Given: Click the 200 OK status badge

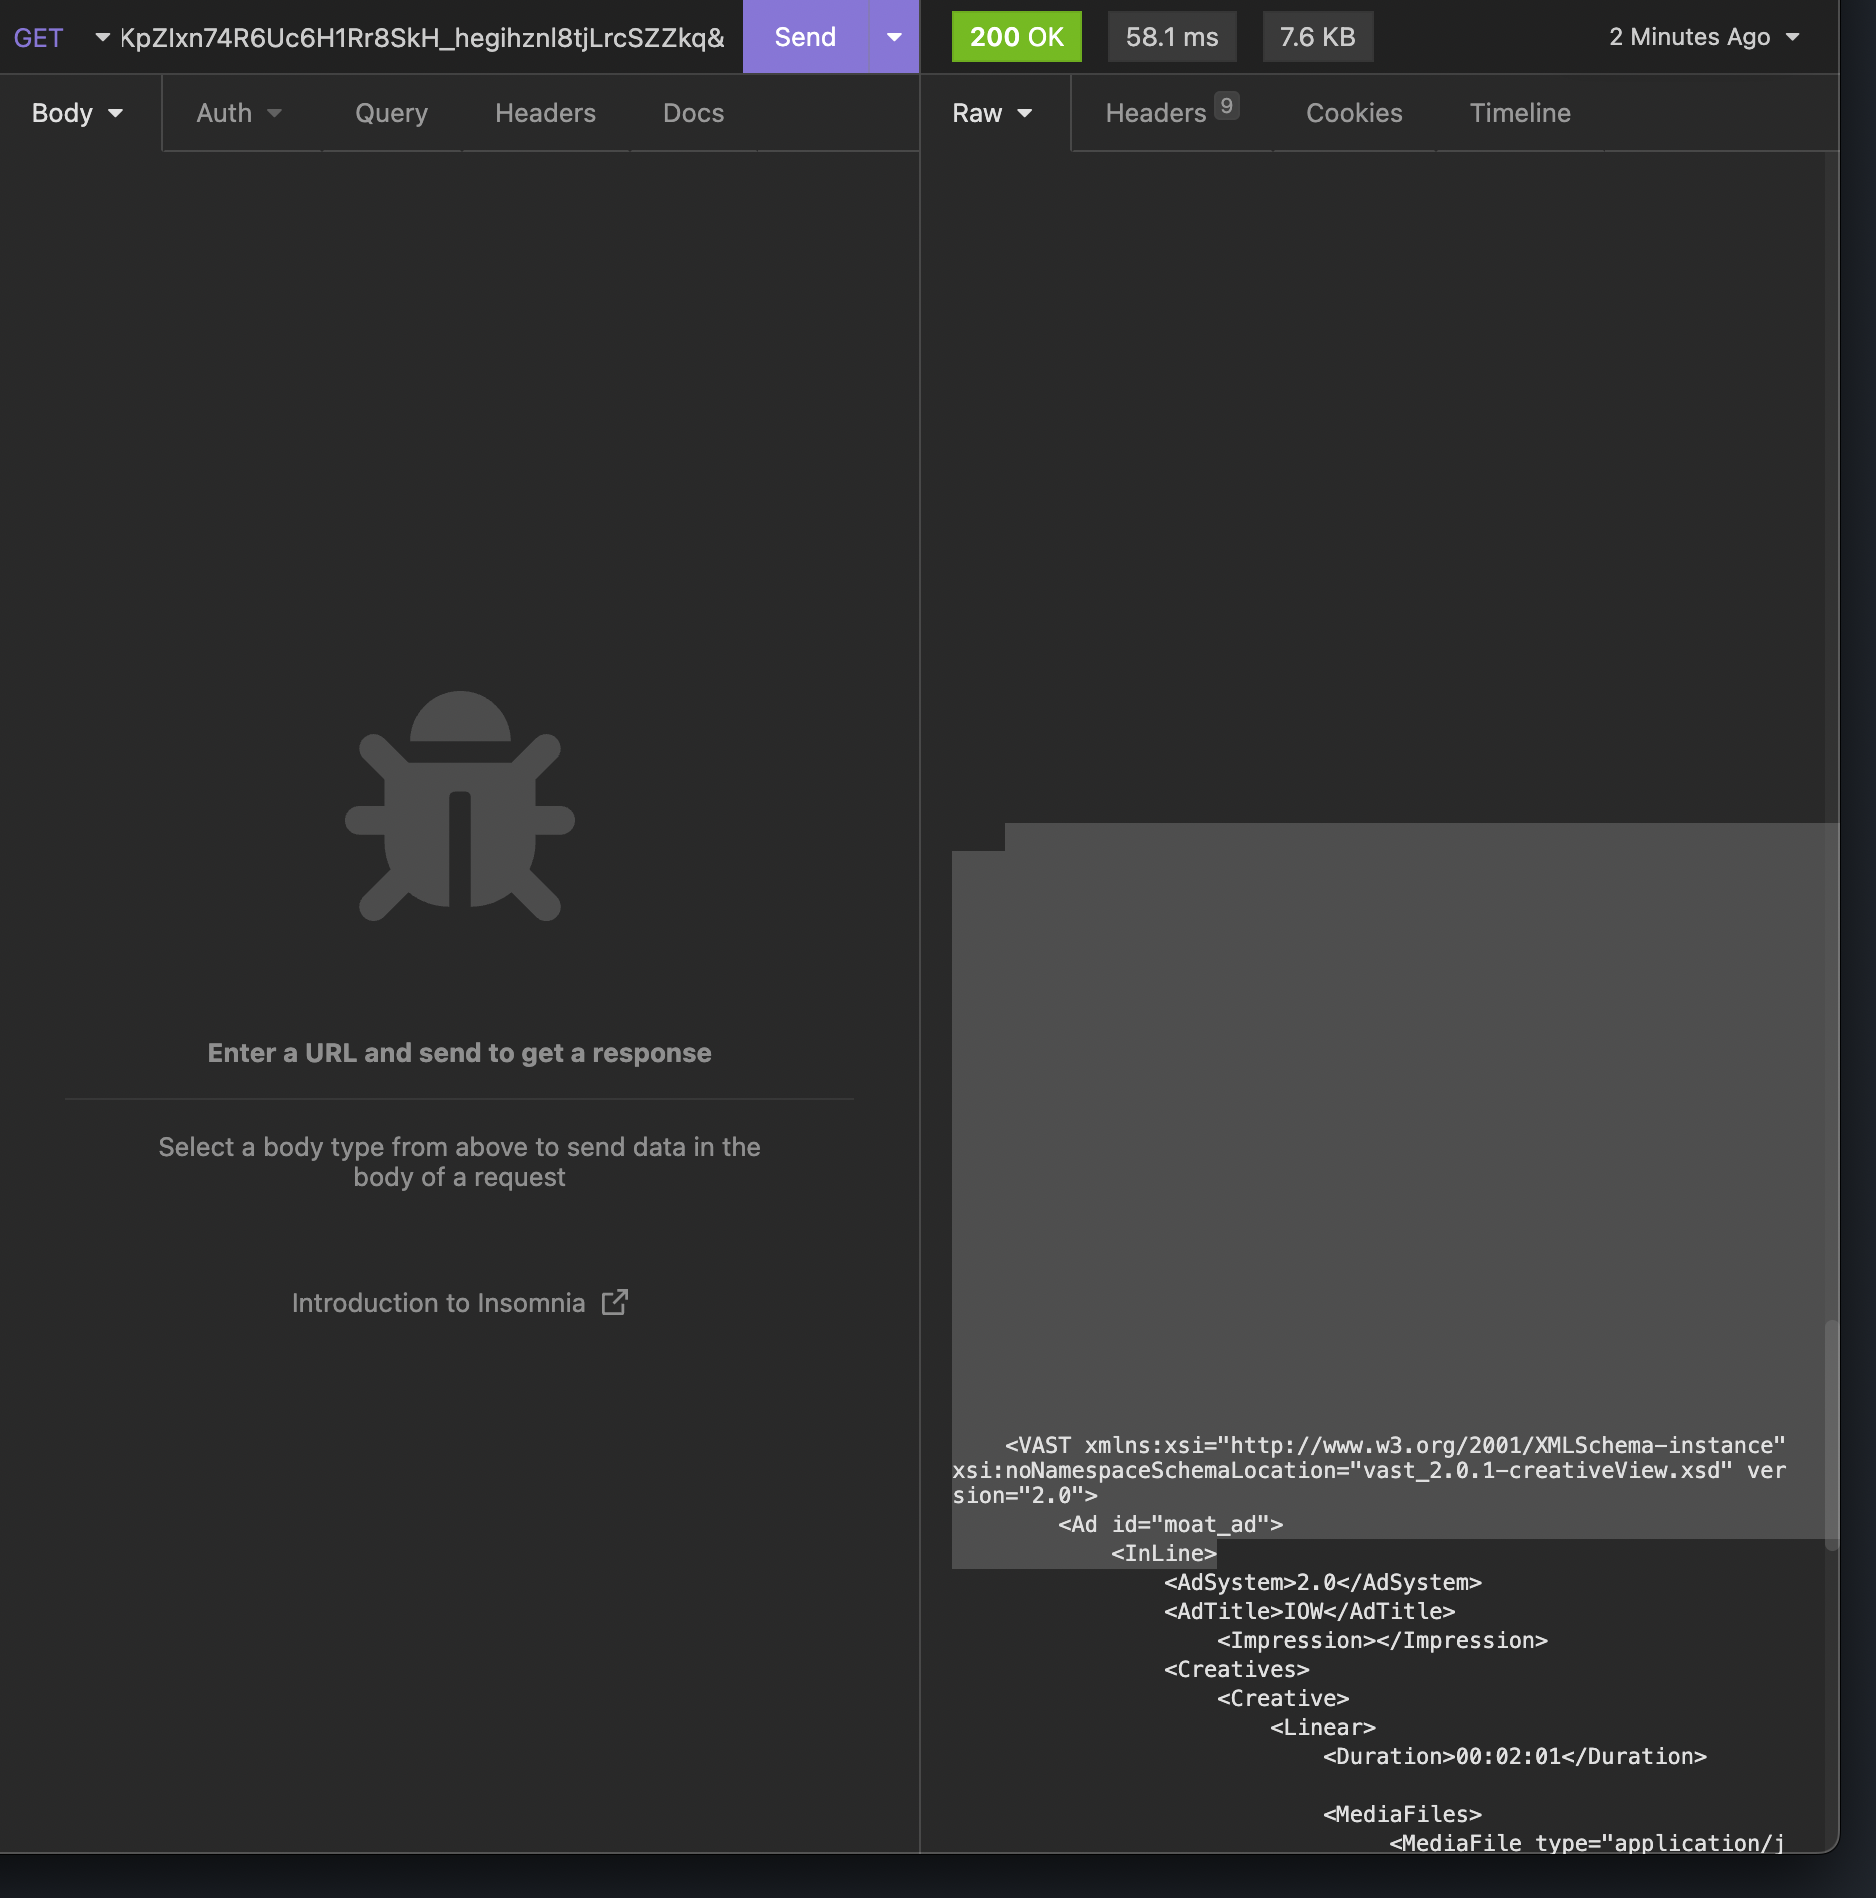Looking at the screenshot, I should coord(1016,37).
